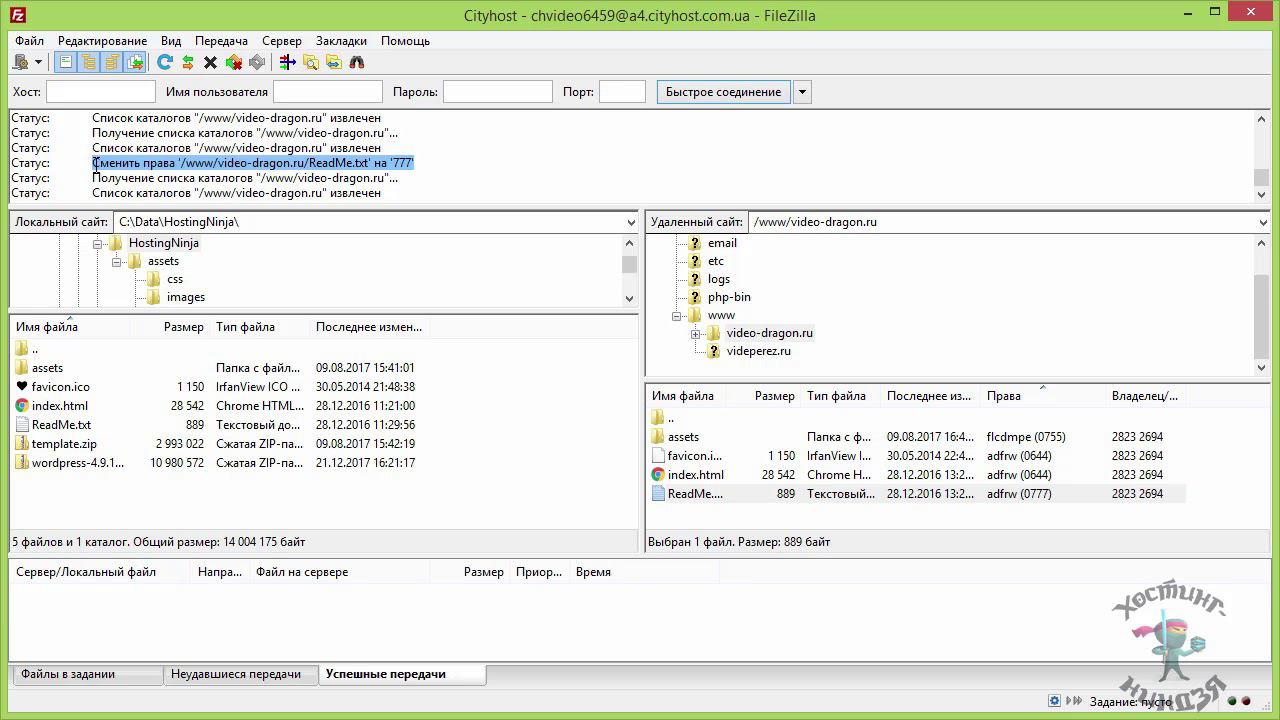Select the images folder in local tree

pos(186,297)
